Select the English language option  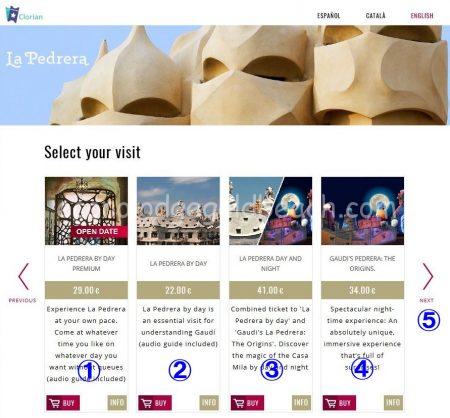[422, 16]
